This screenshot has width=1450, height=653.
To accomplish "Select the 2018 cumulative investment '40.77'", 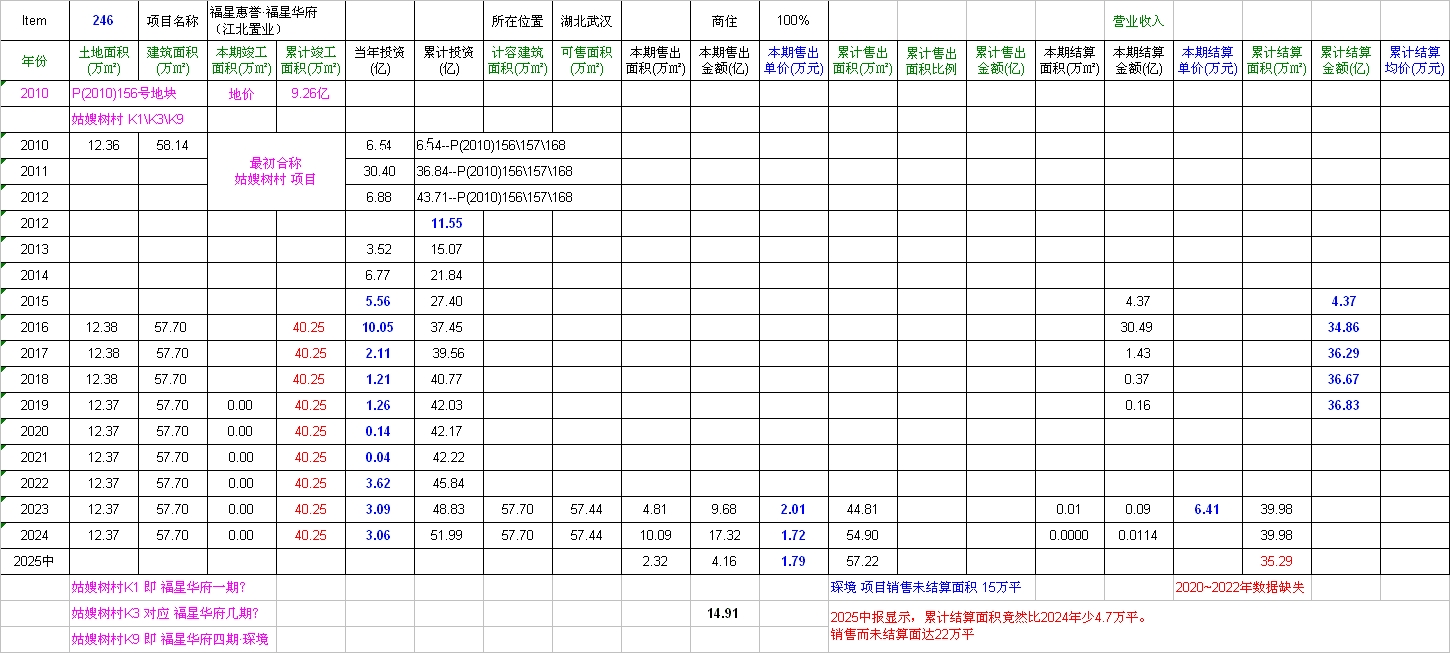I will (449, 380).
